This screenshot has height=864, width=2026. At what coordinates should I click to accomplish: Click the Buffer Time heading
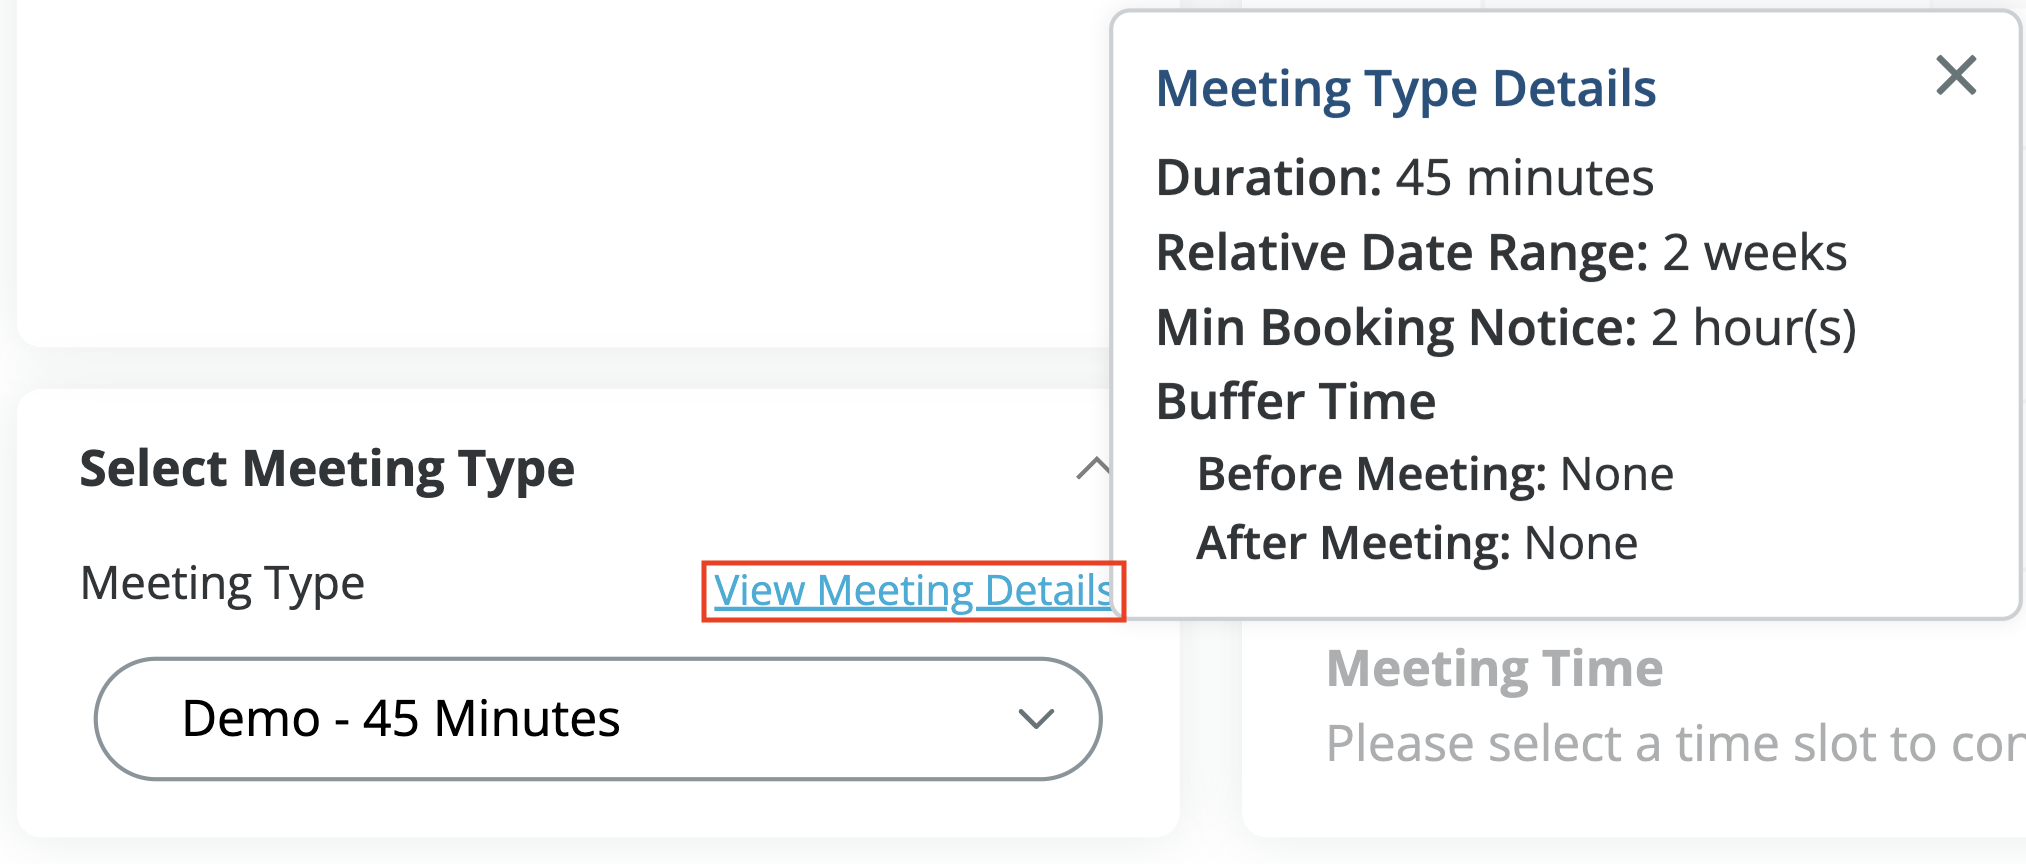point(1296,402)
